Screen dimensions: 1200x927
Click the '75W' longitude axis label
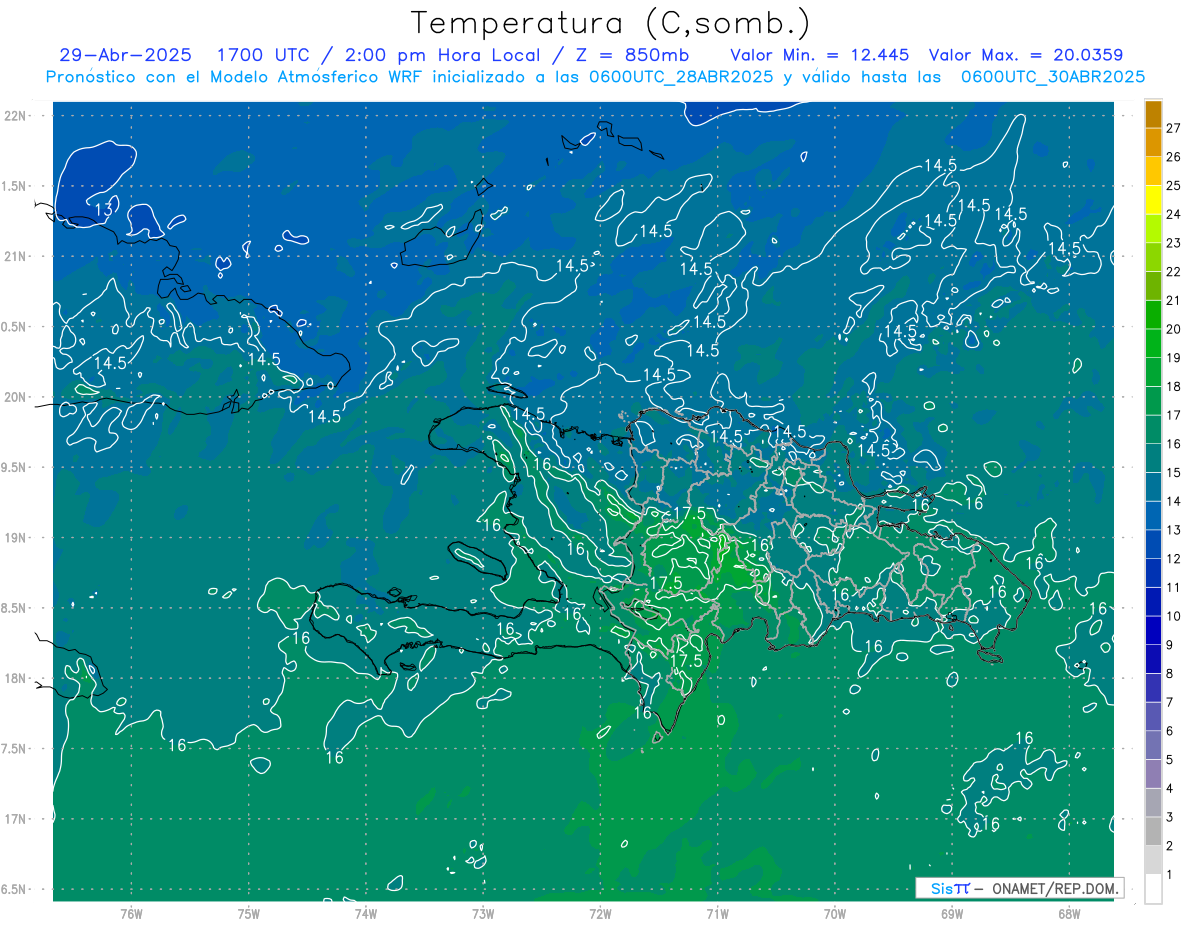pyautogui.click(x=248, y=913)
